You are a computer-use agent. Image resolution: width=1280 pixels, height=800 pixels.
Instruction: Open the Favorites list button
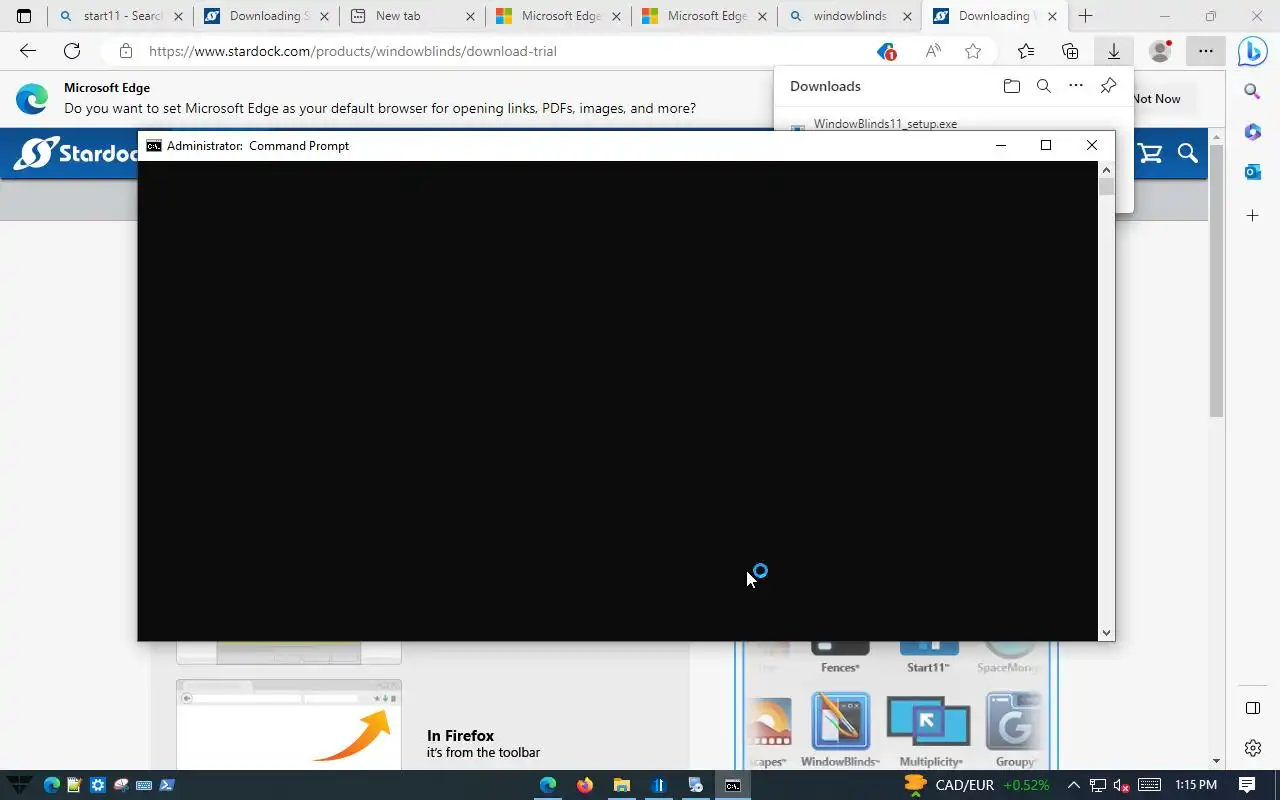(1026, 51)
